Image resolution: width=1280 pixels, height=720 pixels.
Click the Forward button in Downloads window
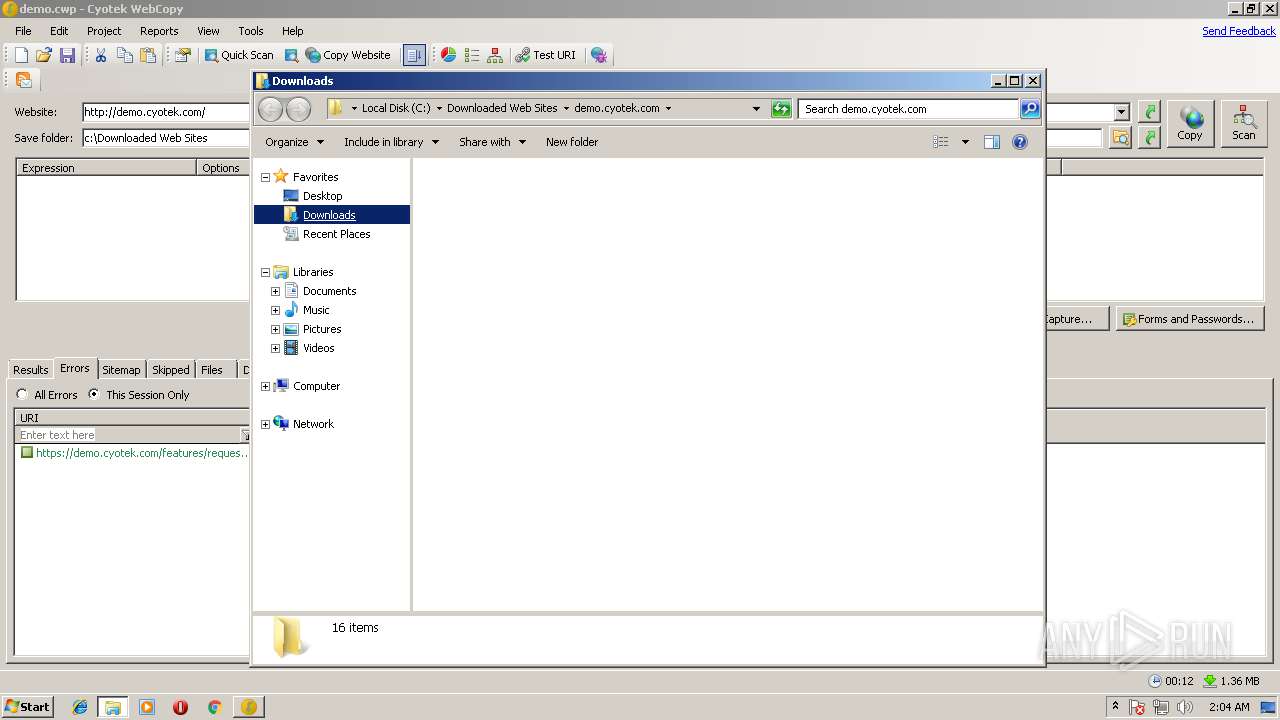(x=298, y=109)
